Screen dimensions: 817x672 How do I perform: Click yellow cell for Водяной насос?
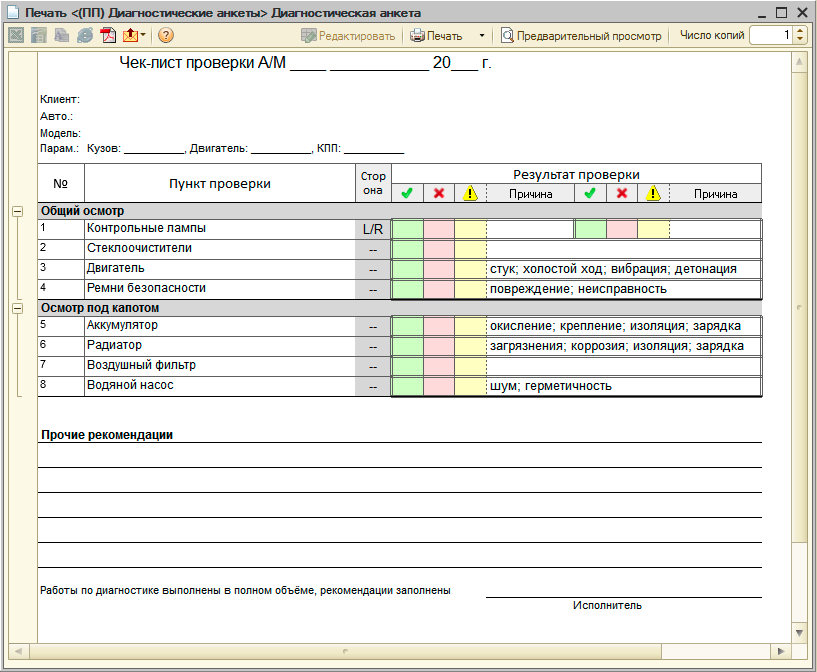(471, 387)
